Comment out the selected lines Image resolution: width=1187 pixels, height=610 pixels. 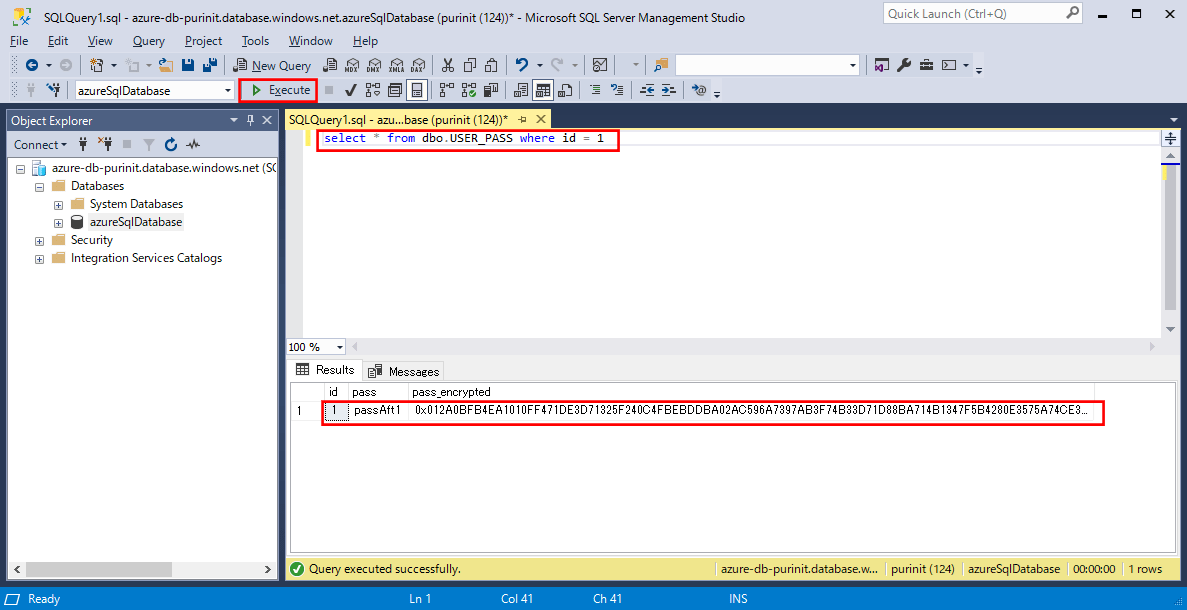click(595, 90)
